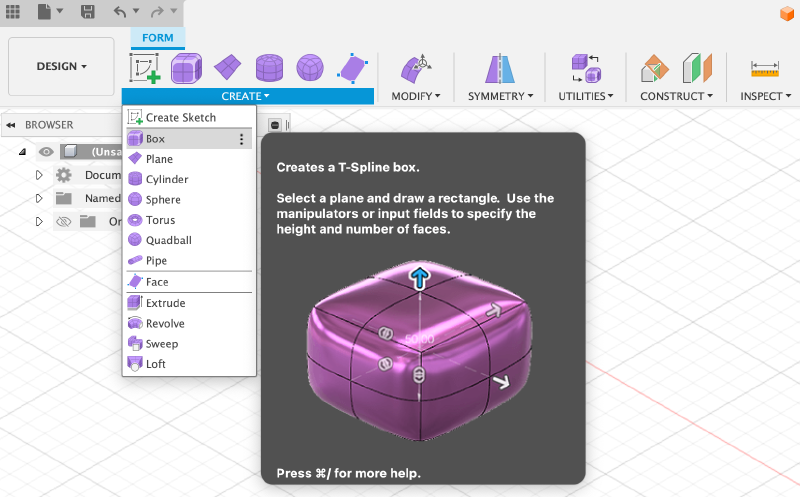This screenshot has width=800, height=497.
Task: Choose Pipe from the Create menu
Action: point(189,261)
